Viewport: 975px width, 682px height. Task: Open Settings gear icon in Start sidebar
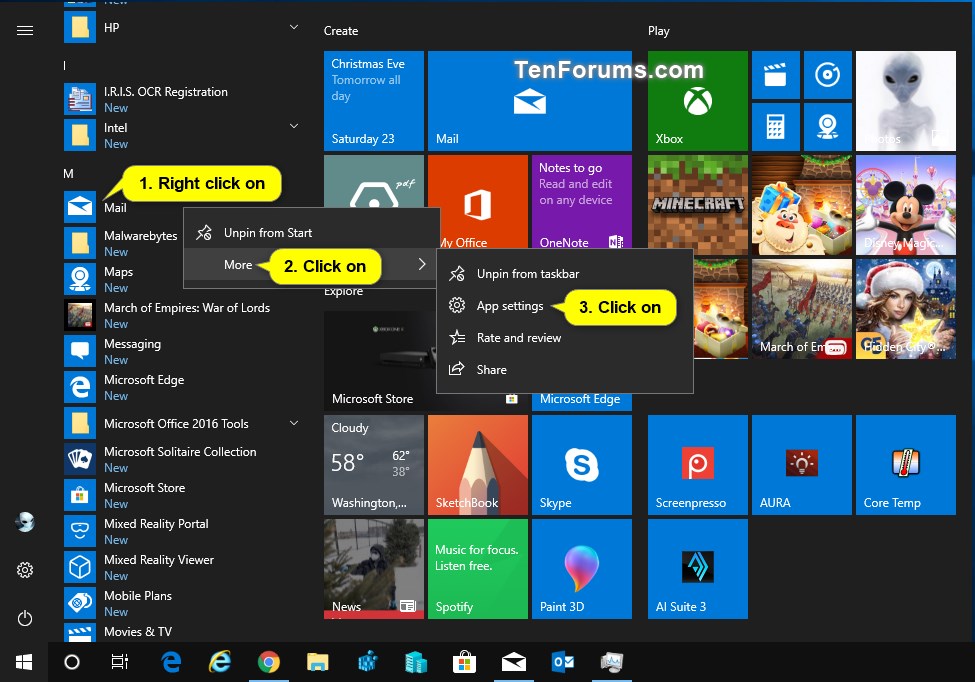25,570
